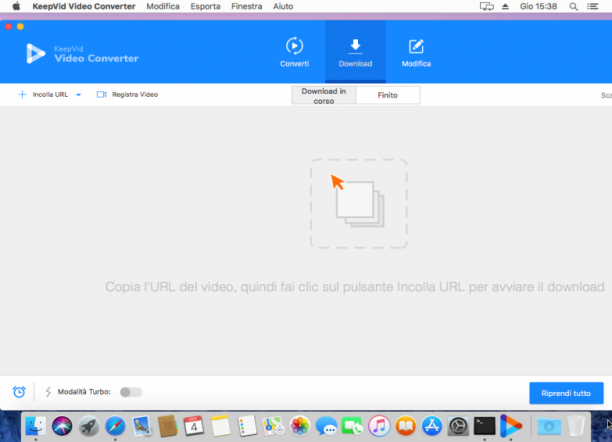Open the KeepVid Video Converter app menu

[x=84, y=6]
